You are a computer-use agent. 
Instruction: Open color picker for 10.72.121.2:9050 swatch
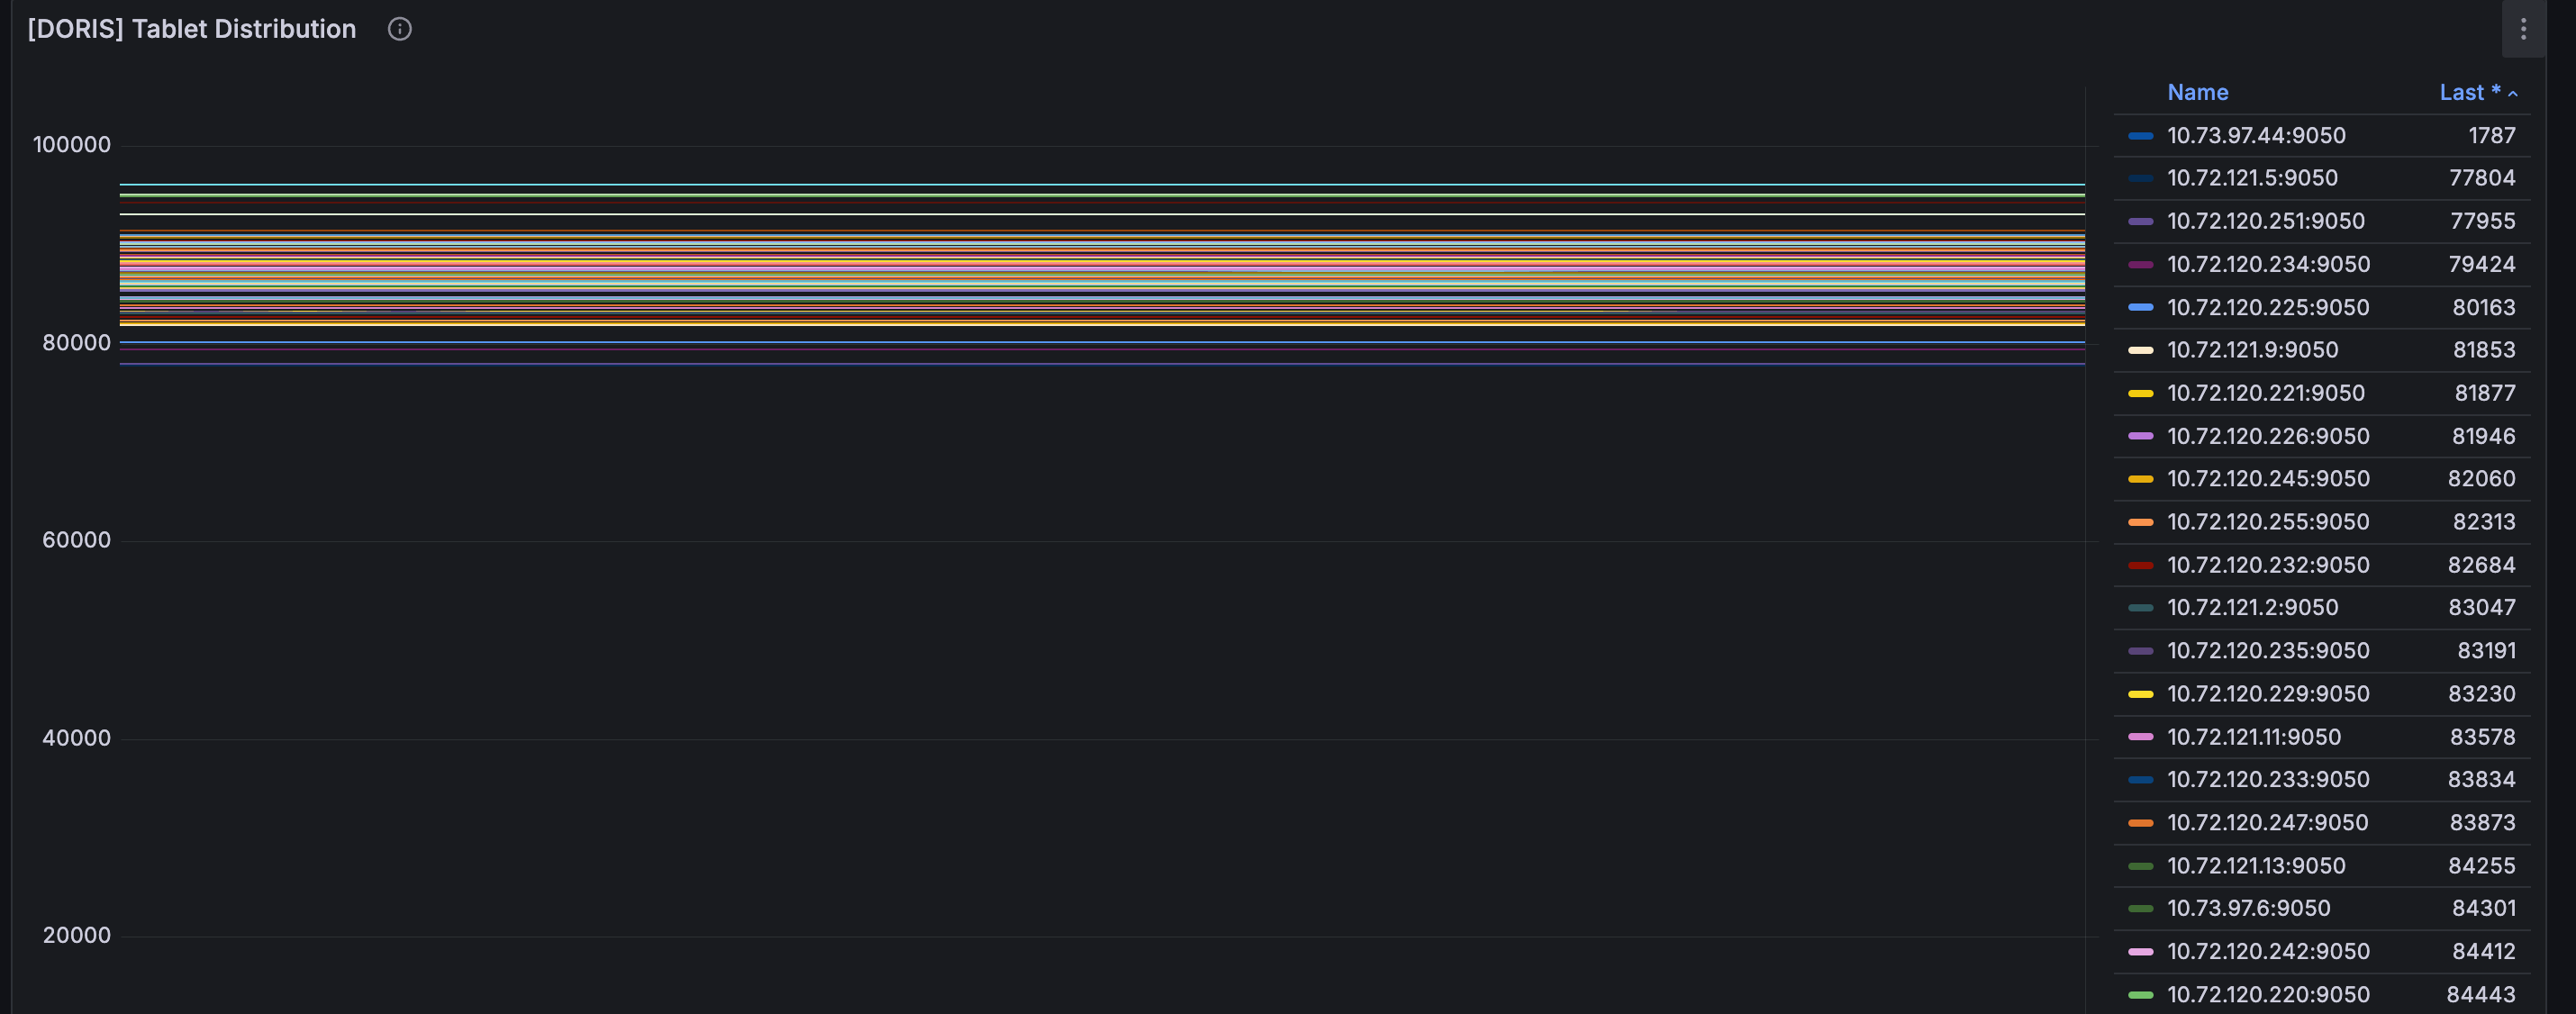point(2140,607)
